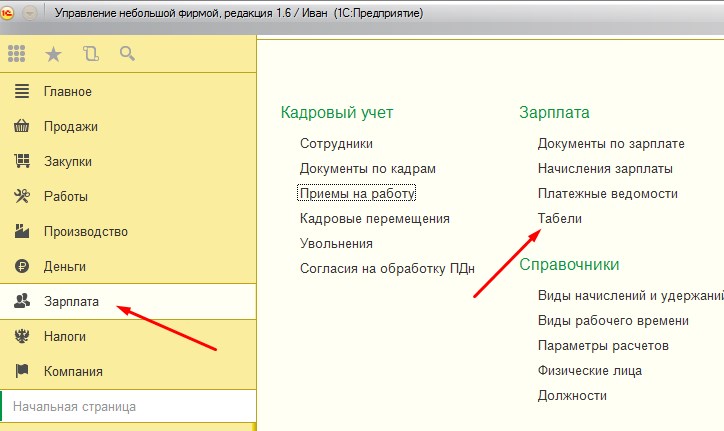Open Начисления зарплаты
724x431 pixels.
click(x=605, y=169)
